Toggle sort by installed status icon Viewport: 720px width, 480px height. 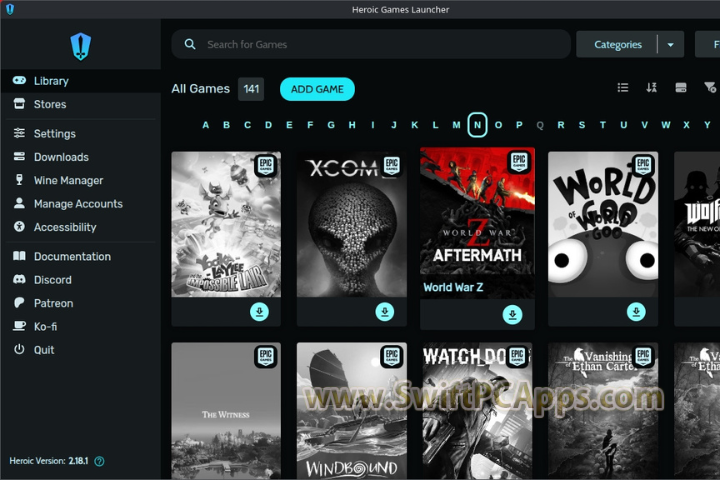(x=681, y=87)
